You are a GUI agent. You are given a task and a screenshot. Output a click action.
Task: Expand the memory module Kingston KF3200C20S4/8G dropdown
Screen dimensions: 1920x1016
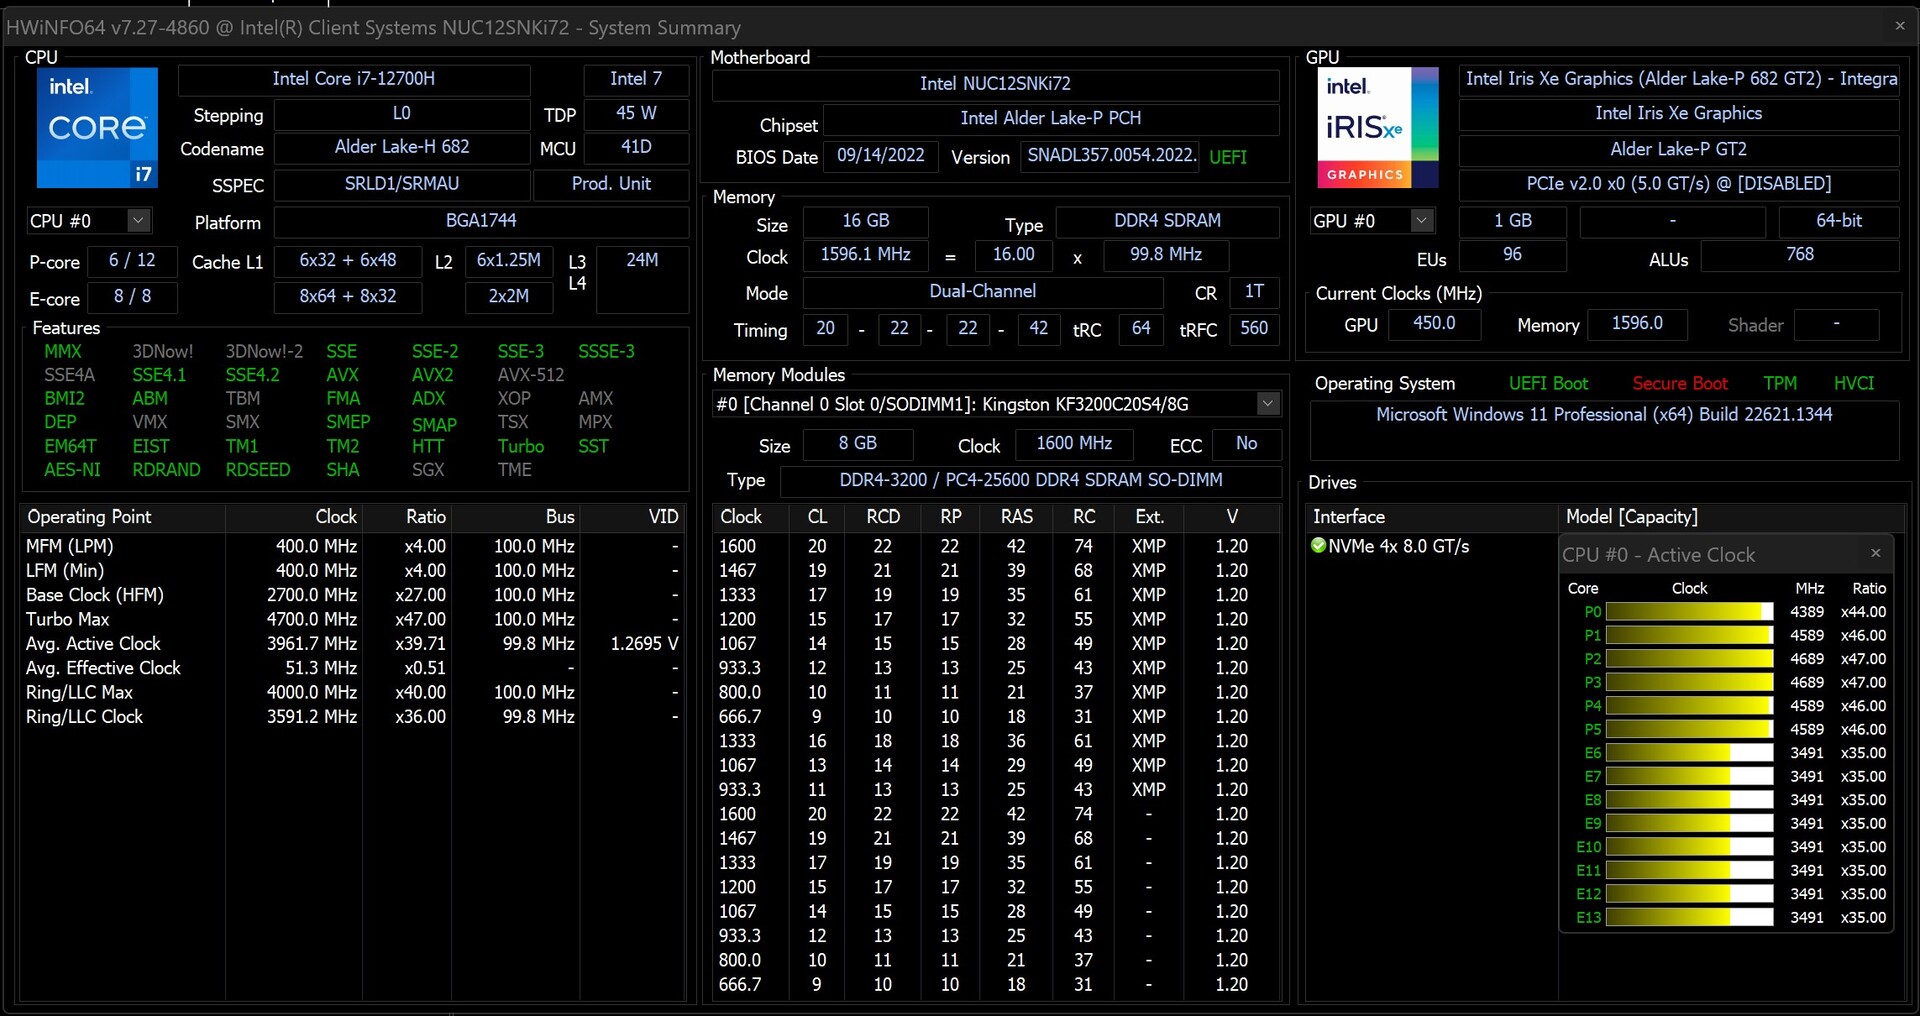(x=1267, y=404)
